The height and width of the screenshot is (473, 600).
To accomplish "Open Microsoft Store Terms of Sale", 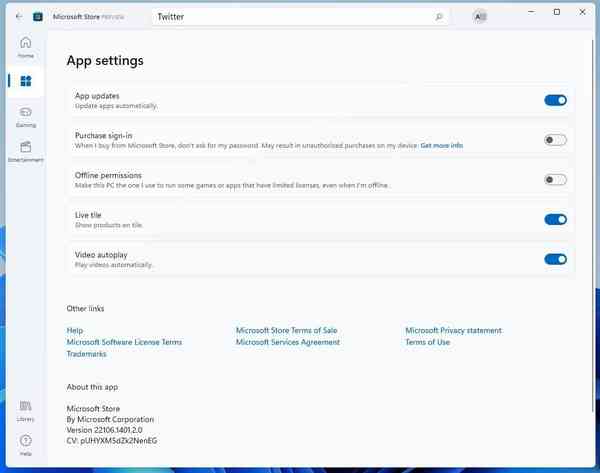I will pyautogui.click(x=287, y=330).
